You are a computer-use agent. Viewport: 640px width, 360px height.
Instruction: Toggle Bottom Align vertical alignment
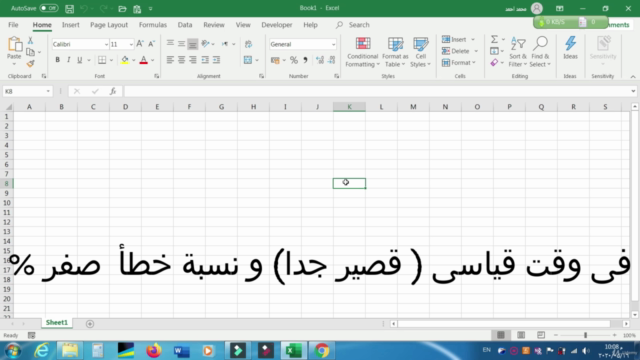click(x=193, y=44)
